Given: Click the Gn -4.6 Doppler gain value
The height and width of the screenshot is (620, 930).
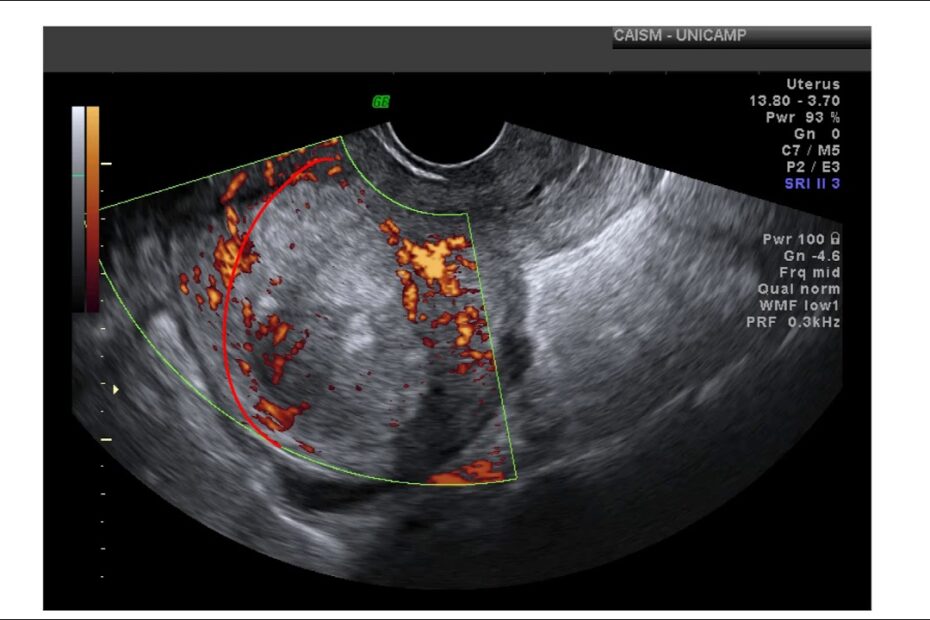Looking at the screenshot, I should point(812,256).
